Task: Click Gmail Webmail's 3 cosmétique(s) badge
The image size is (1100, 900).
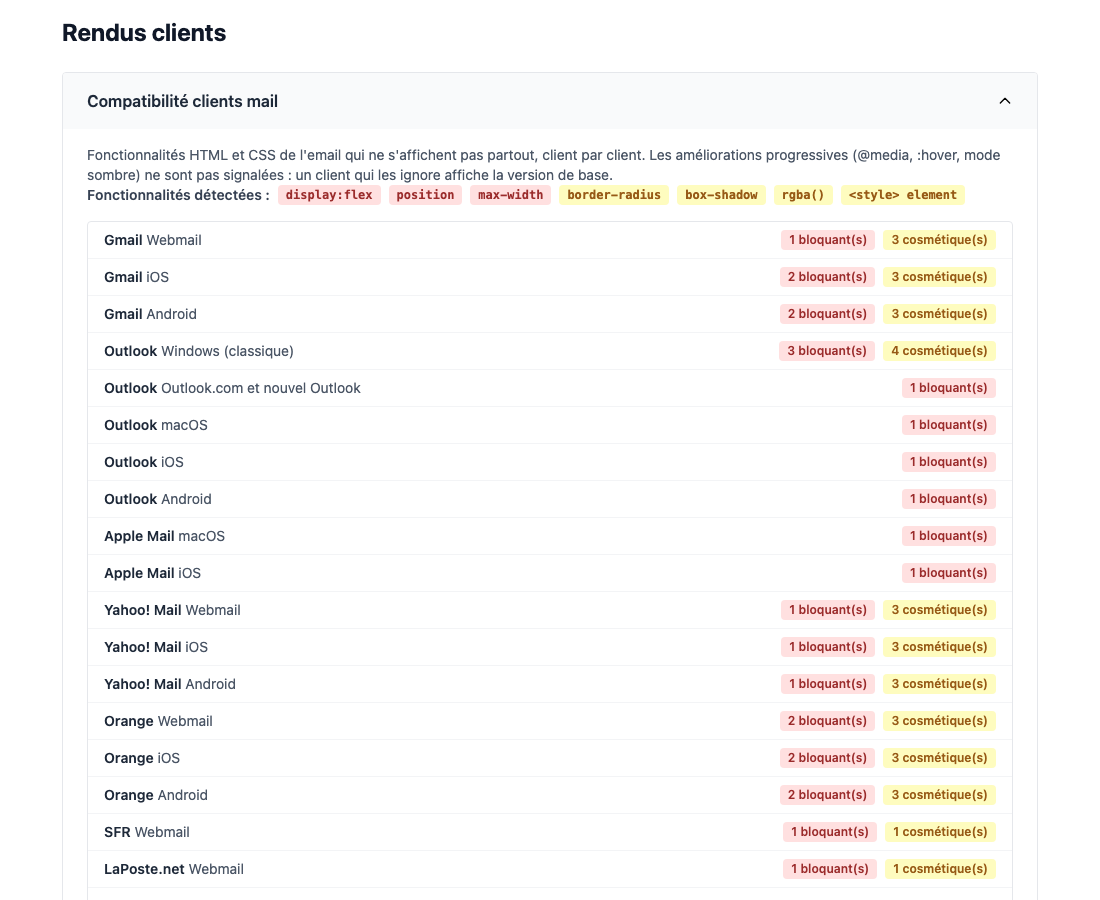Action: coord(939,240)
